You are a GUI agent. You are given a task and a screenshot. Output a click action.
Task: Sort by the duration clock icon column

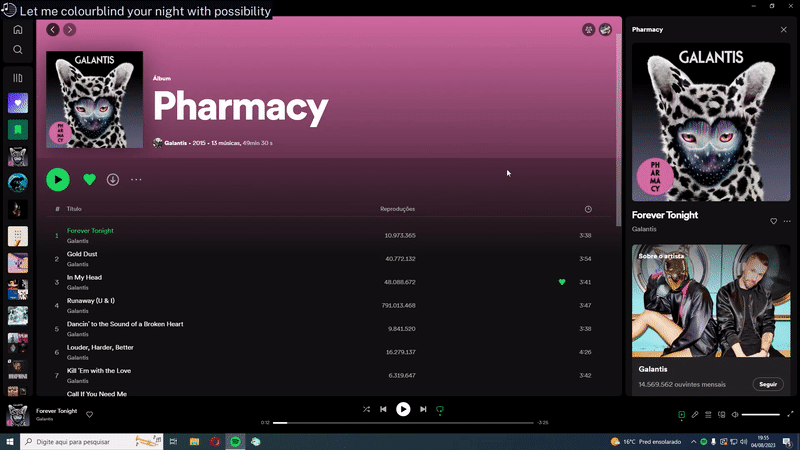(588, 209)
